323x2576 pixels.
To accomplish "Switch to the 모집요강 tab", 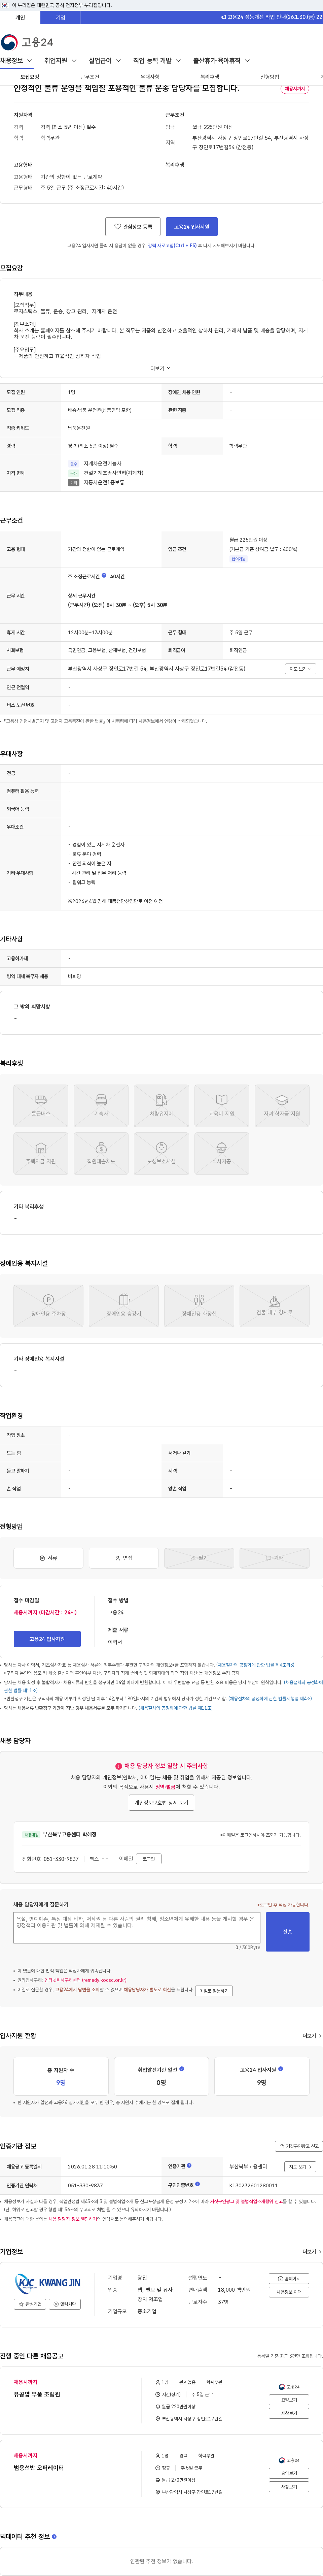I will (x=30, y=77).
